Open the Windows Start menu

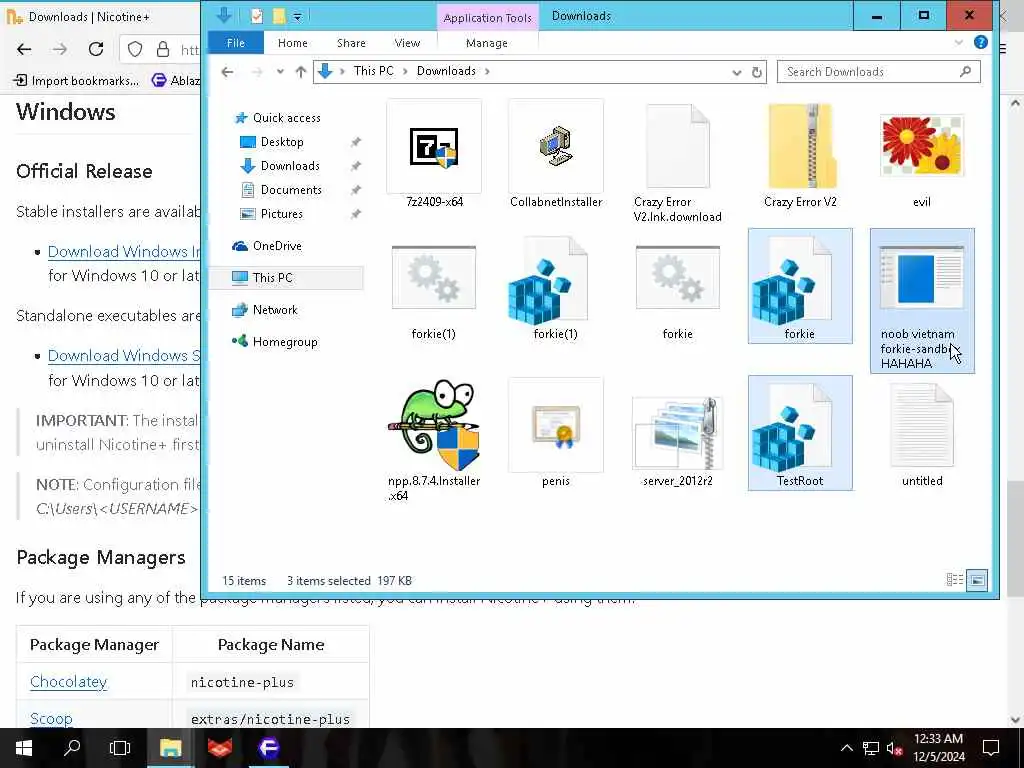pyautogui.click(x=24, y=748)
